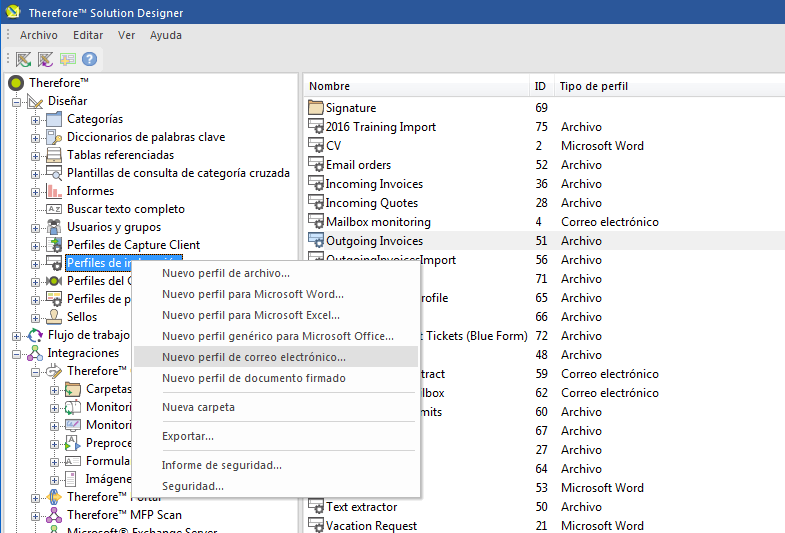Select the 2016 Training Import row

545,127
